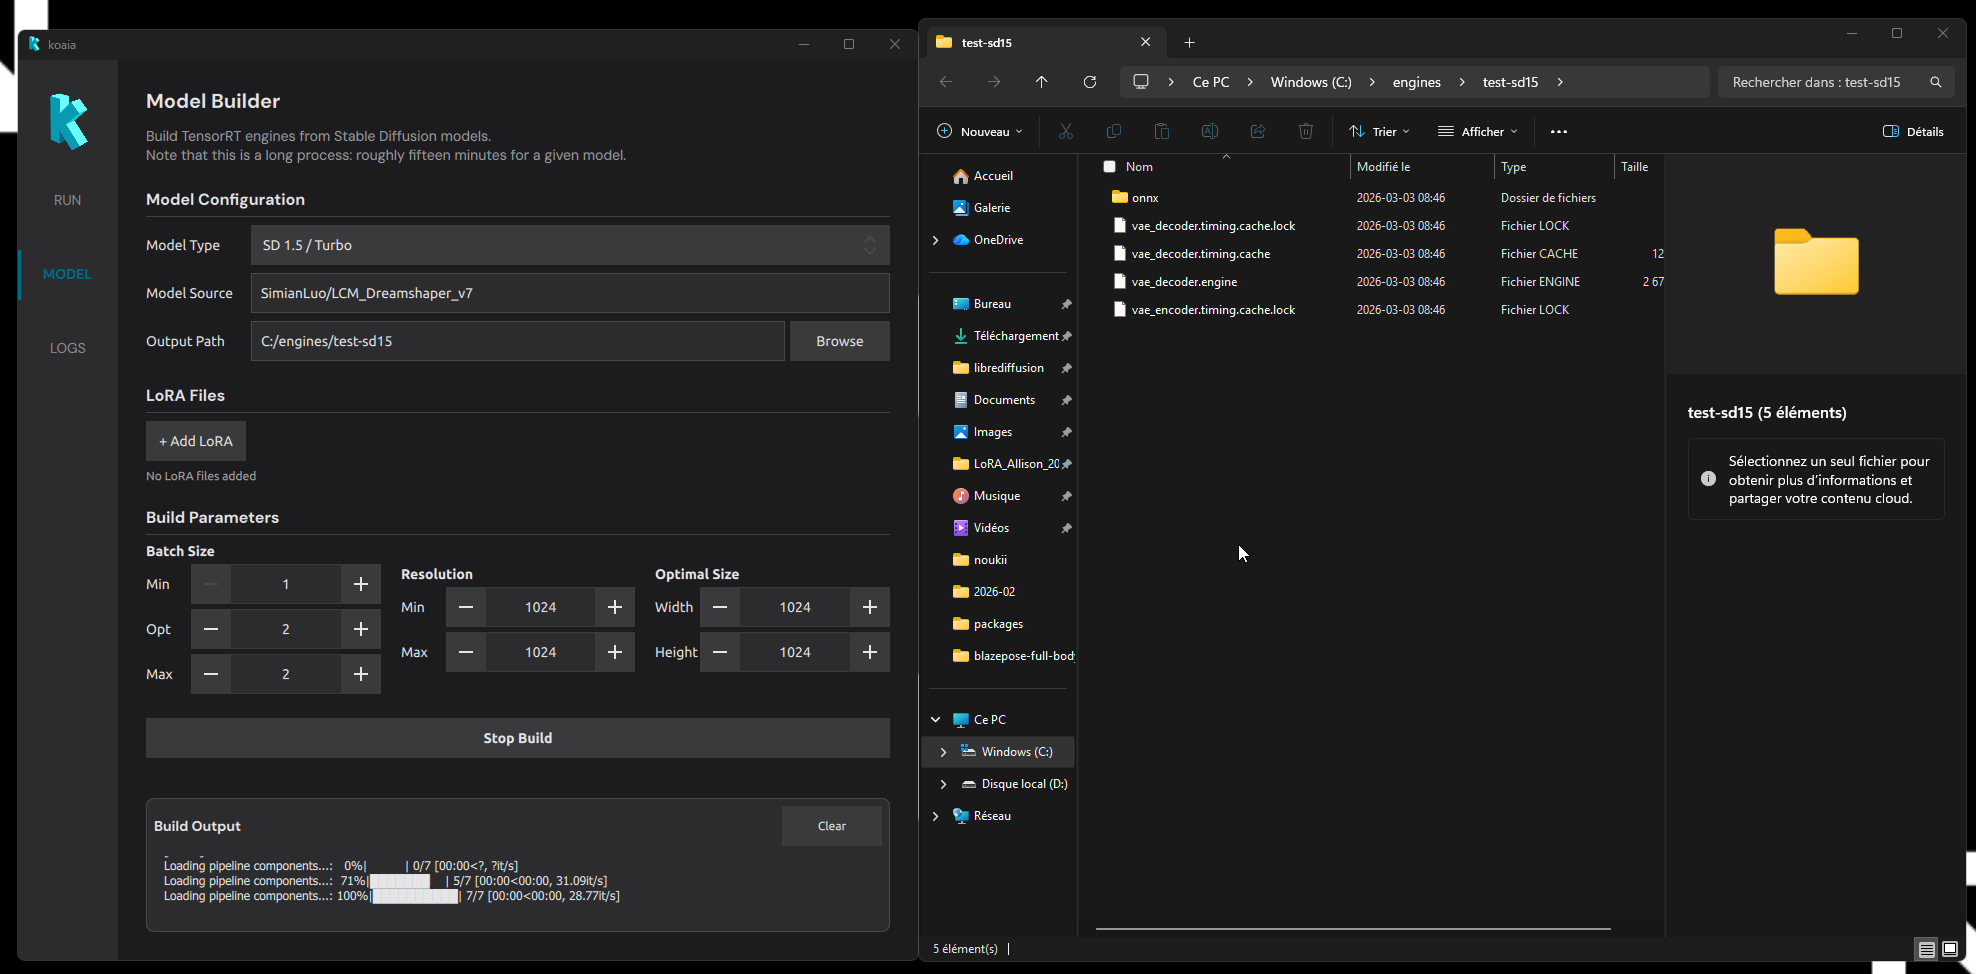The height and width of the screenshot is (974, 1976).
Task: Open the Model Type dropdown
Action: point(569,245)
